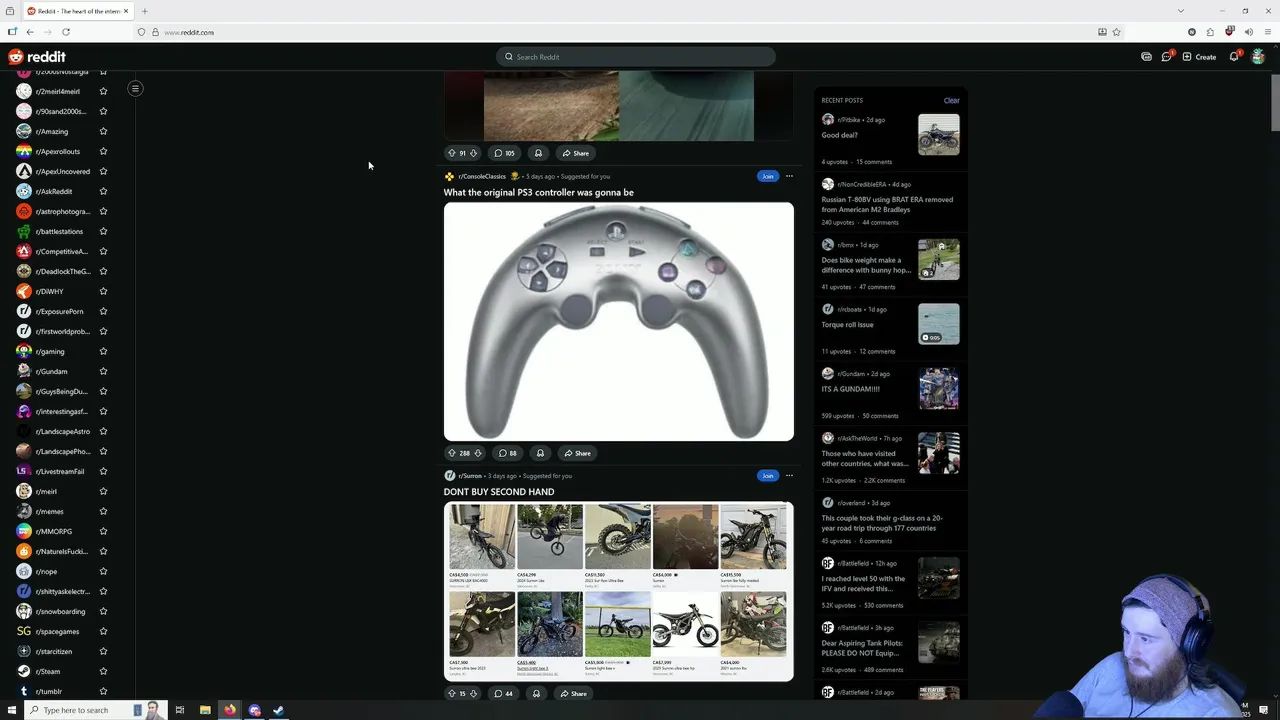Give an award to the PS3 controller post
The height and width of the screenshot is (720, 1280).
point(540,453)
